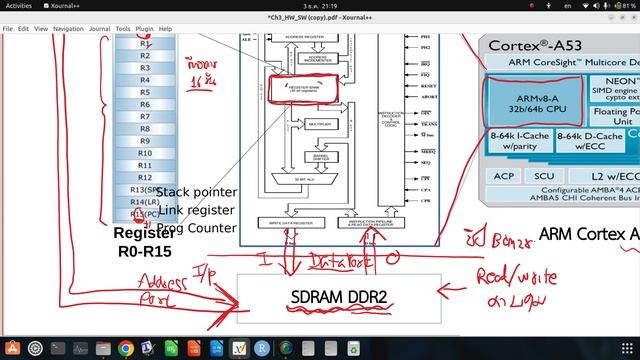Open the View menu

41,29
